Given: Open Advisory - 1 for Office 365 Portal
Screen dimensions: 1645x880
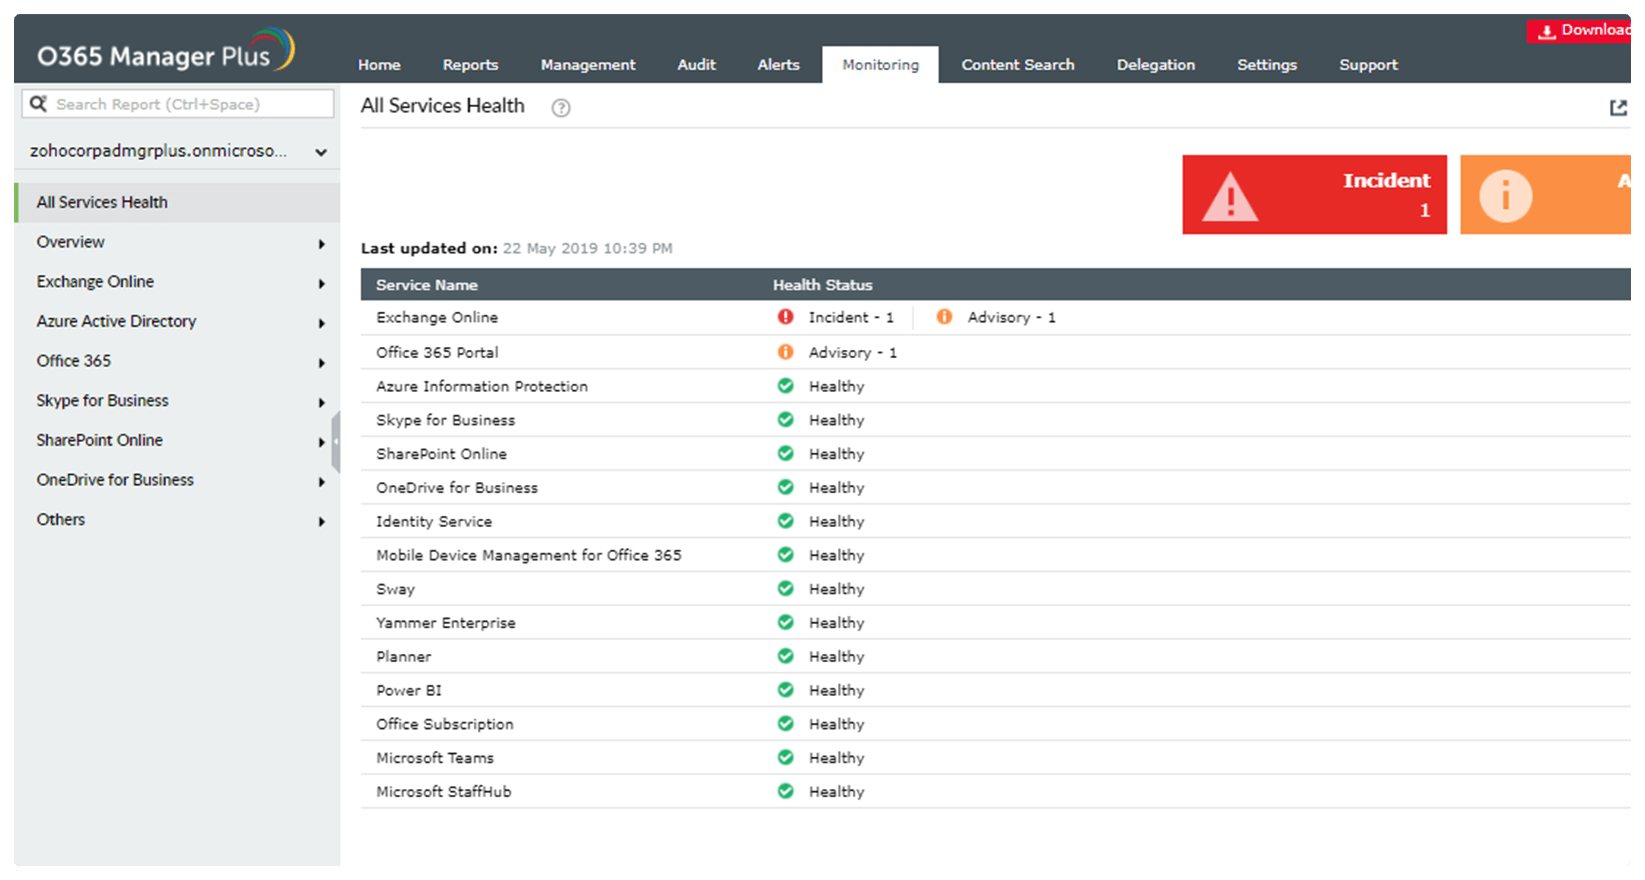Looking at the screenshot, I should point(853,353).
